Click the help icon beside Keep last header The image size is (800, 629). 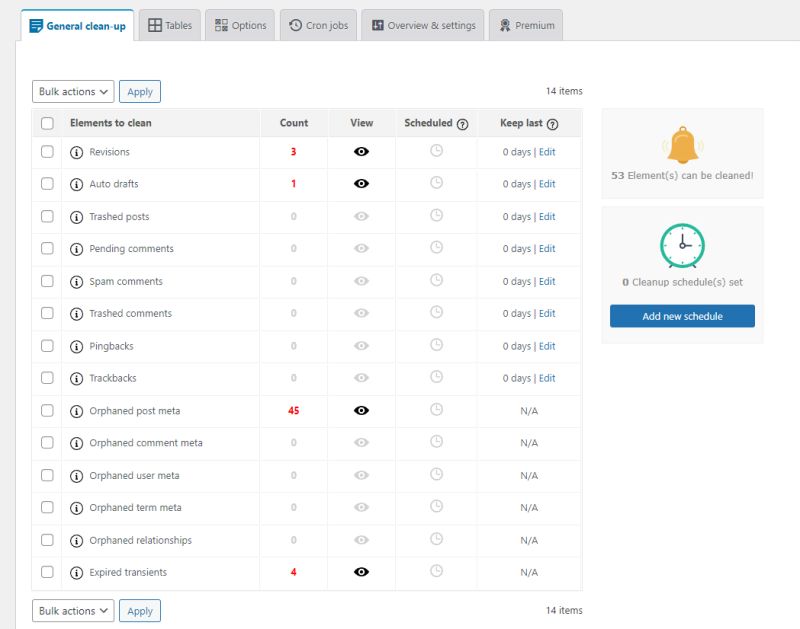(553, 122)
